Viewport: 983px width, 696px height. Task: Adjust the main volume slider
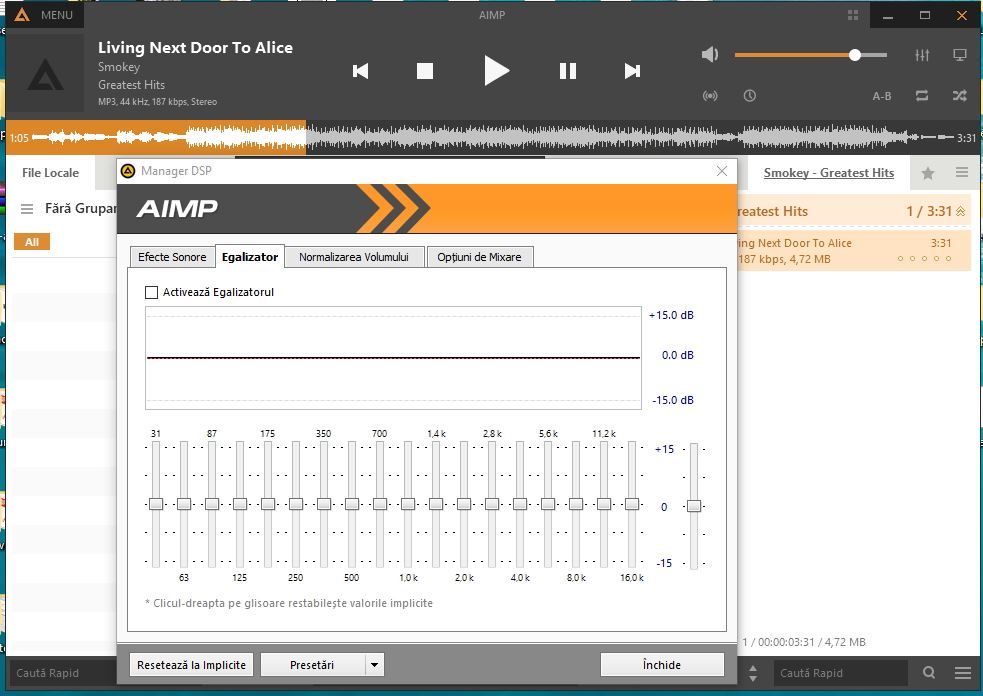[x=811, y=55]
